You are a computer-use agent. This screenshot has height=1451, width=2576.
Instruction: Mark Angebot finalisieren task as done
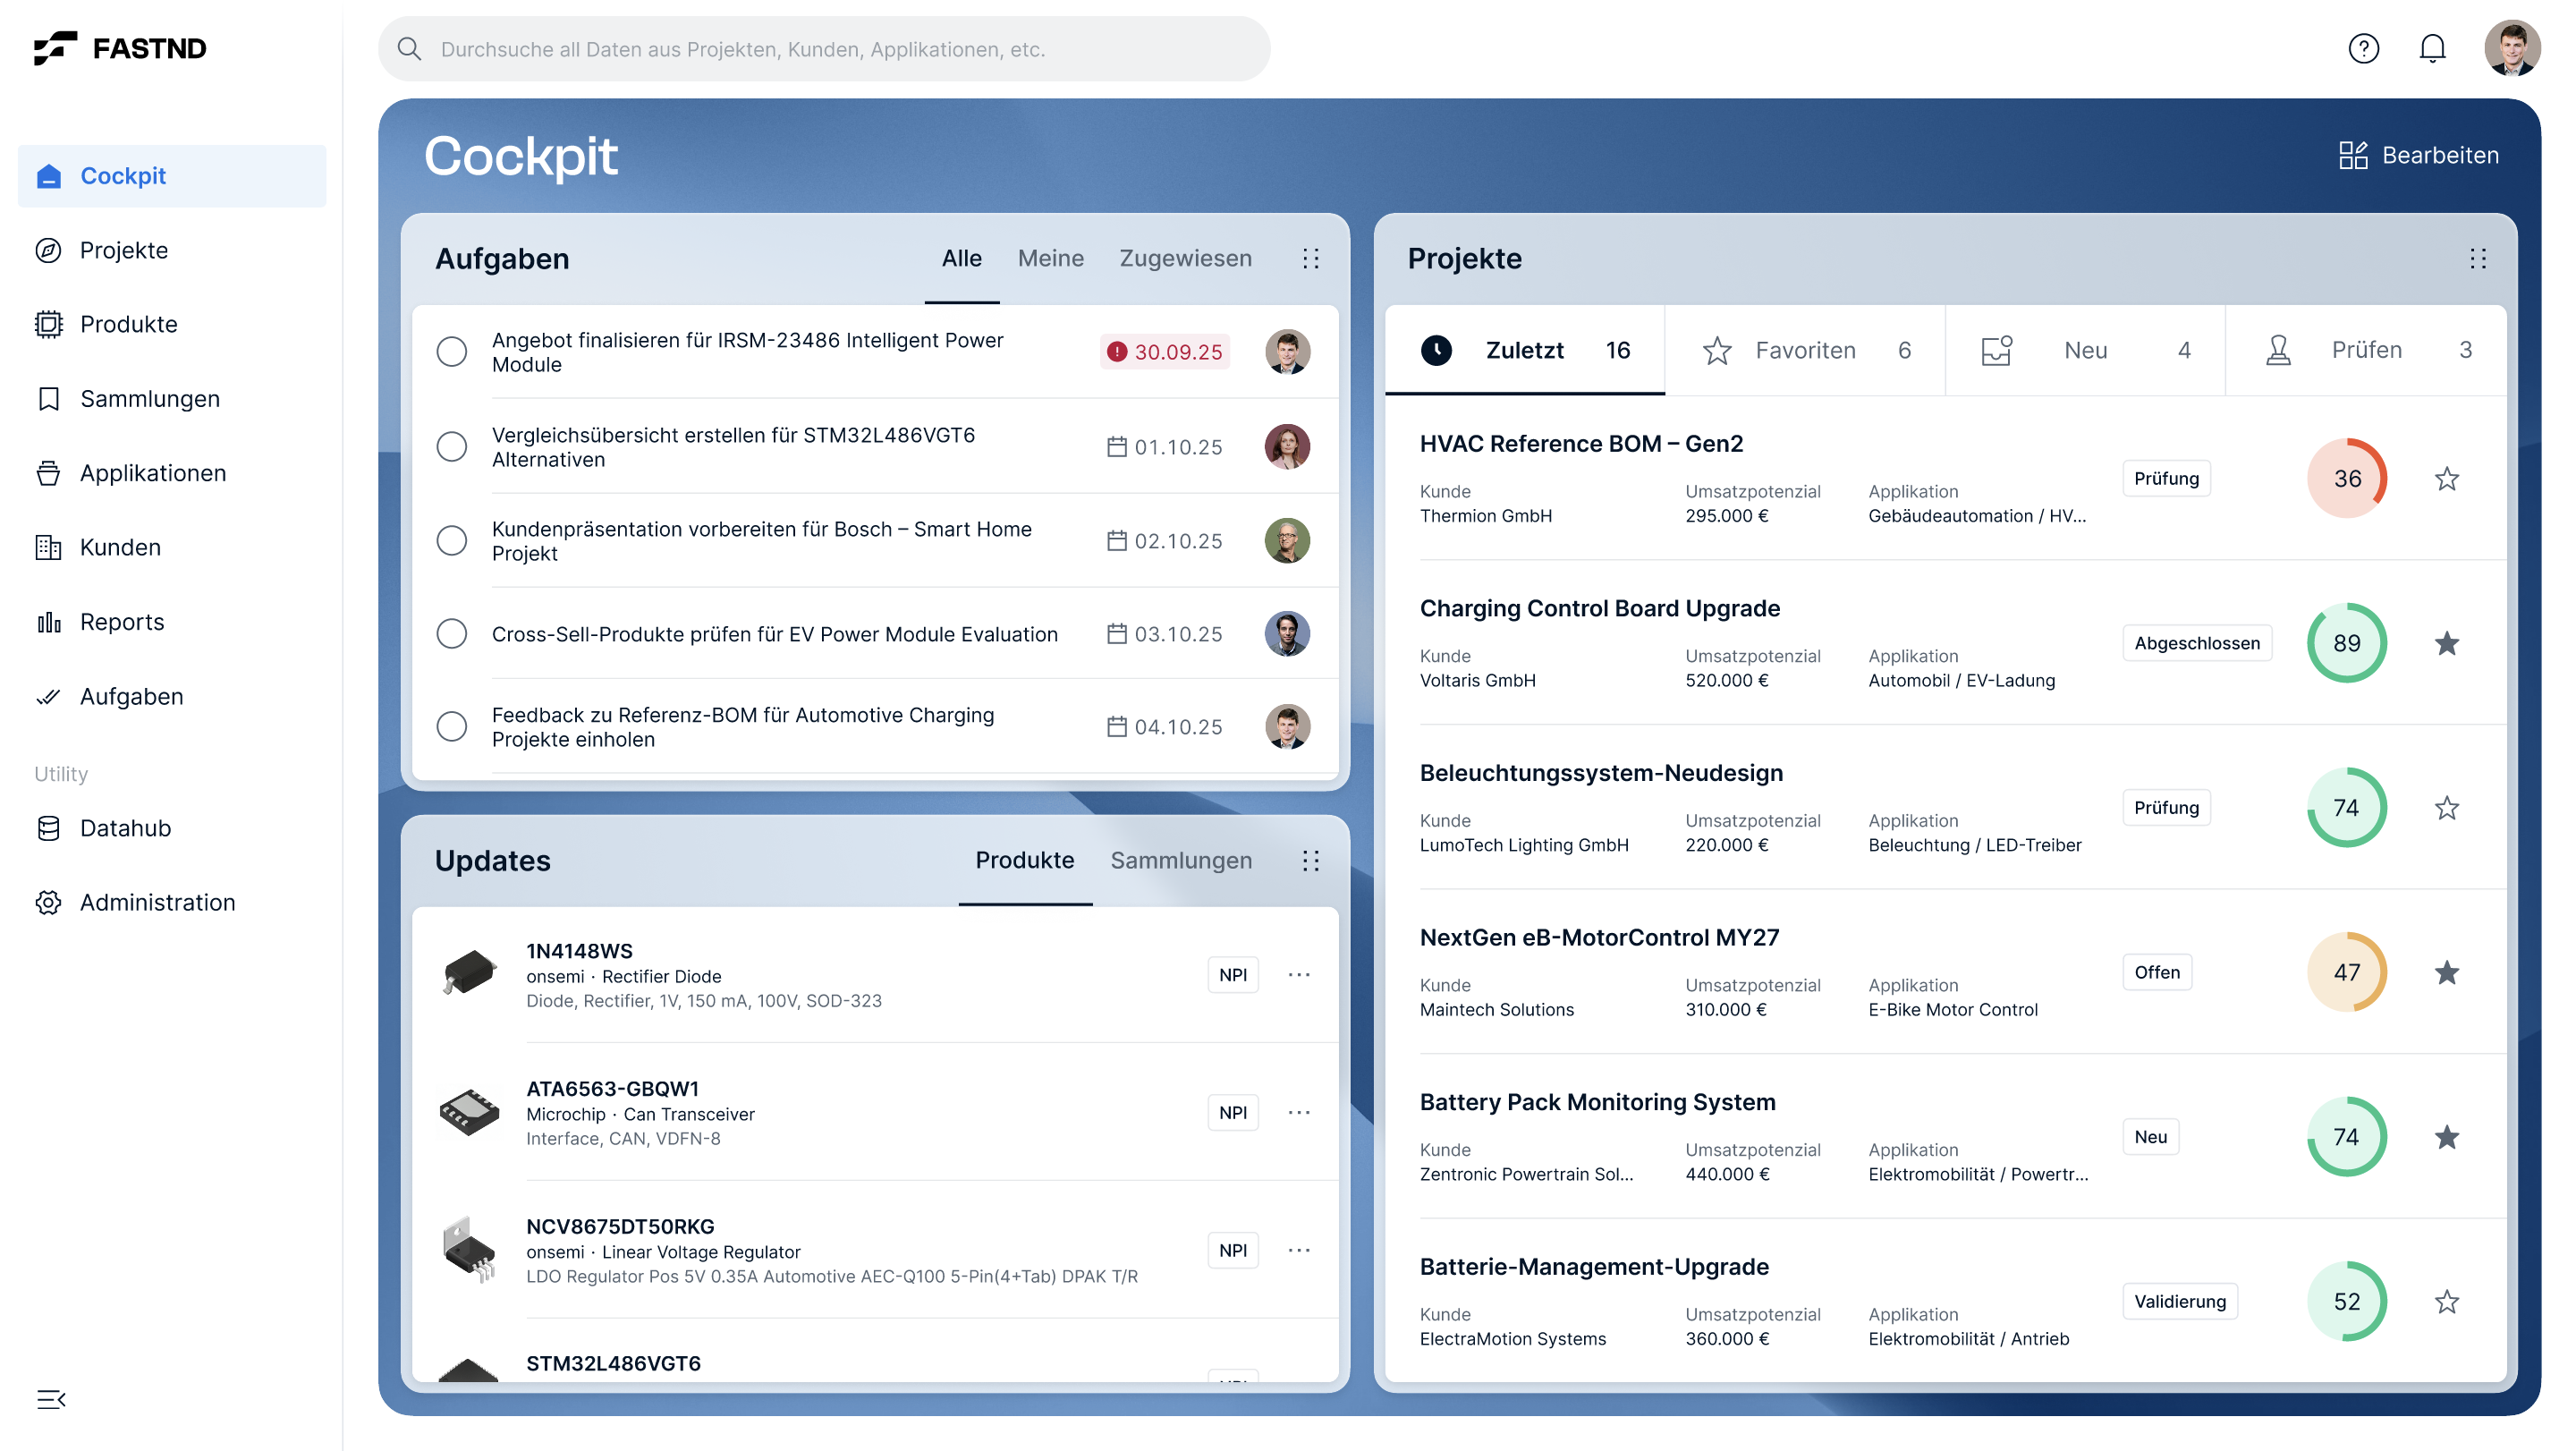coord(452,352)
